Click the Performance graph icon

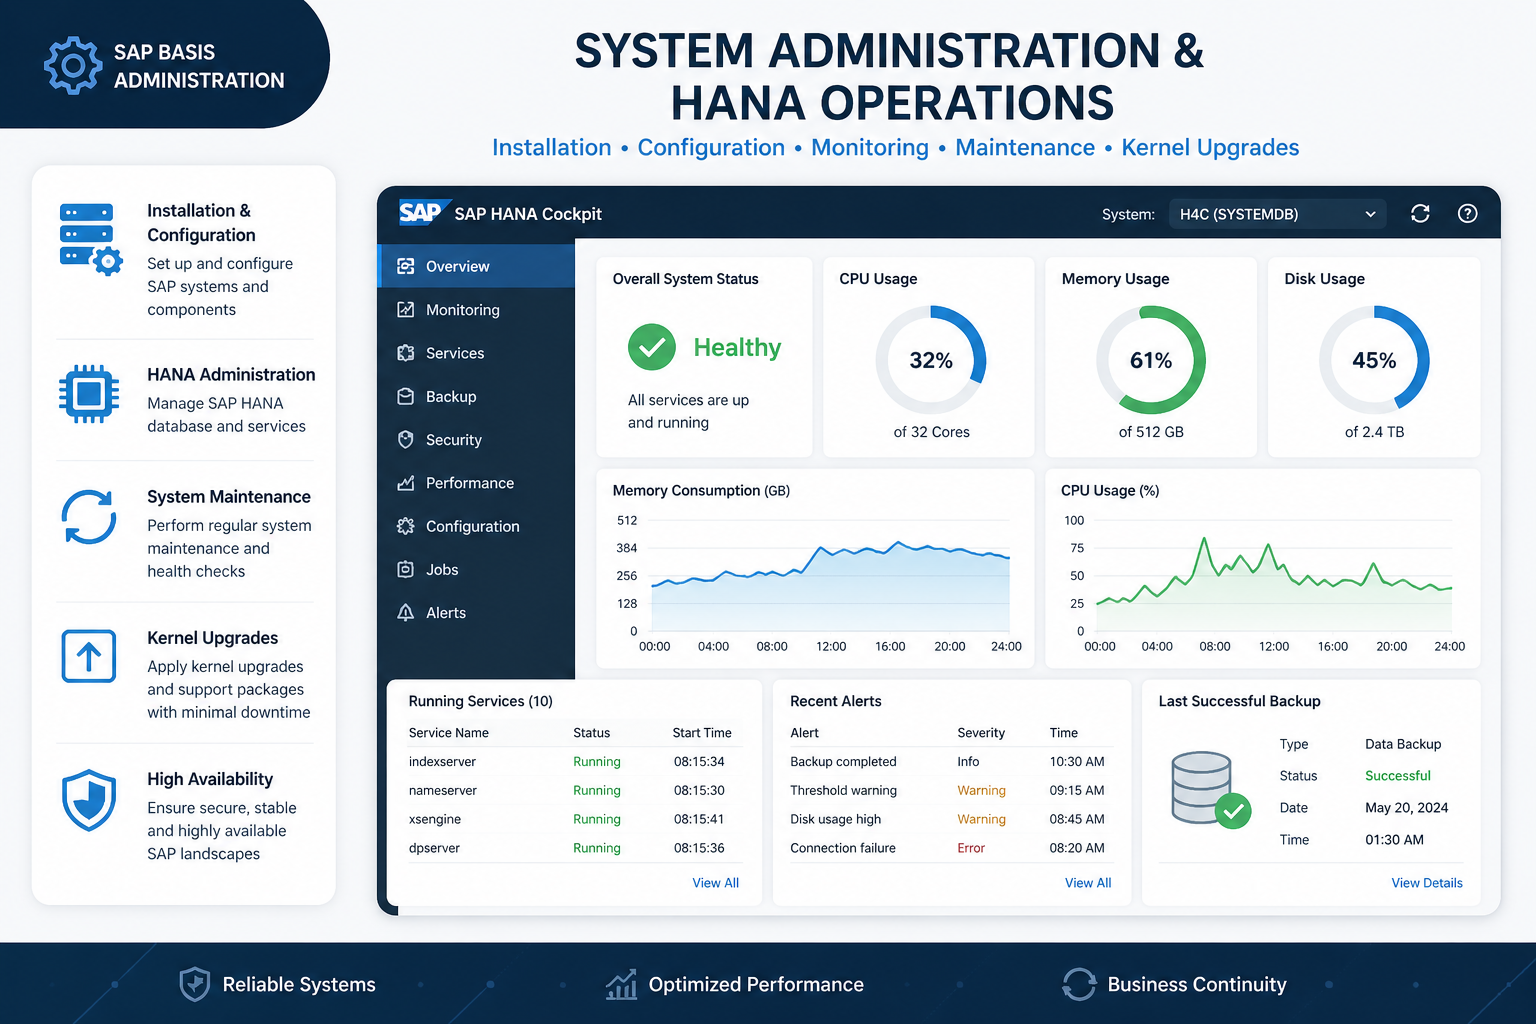(405, 483)
